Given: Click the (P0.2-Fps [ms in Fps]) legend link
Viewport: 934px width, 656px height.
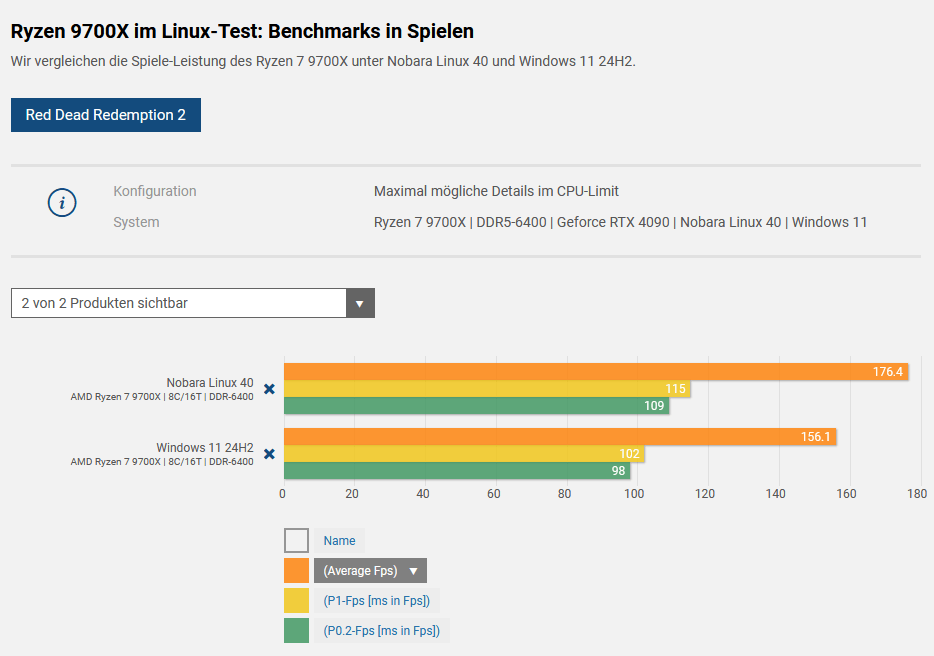Looking at the screenshot, I should (x=381, y=630).
